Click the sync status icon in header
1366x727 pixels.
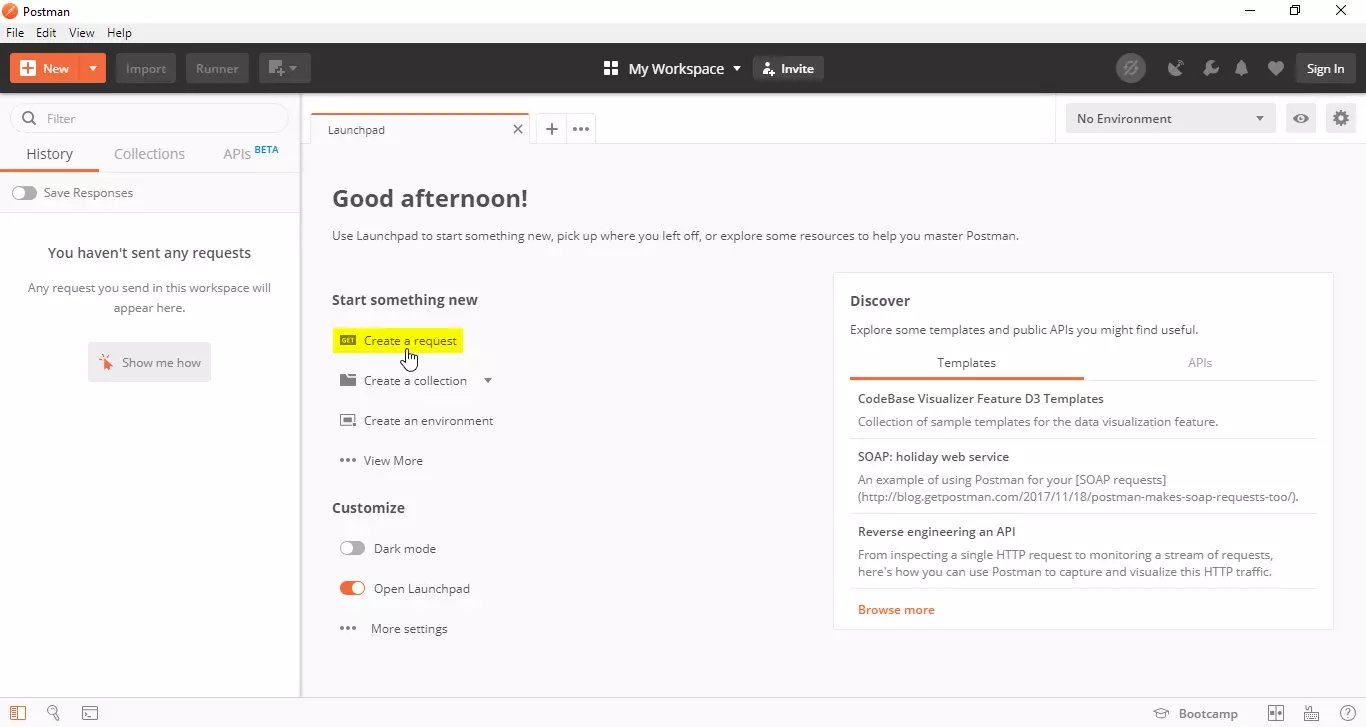click(1131, 68)
